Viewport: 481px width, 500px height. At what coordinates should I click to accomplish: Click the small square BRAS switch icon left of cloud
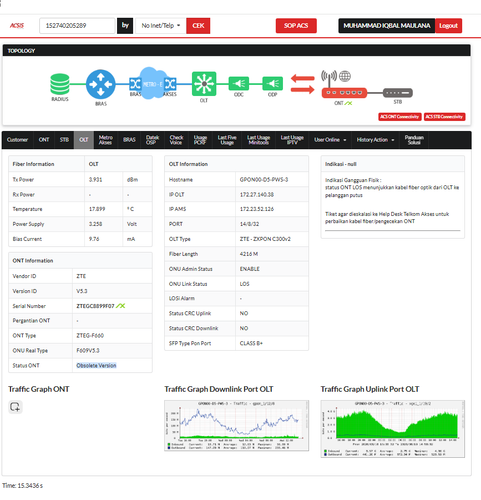(x=135, y=84)
